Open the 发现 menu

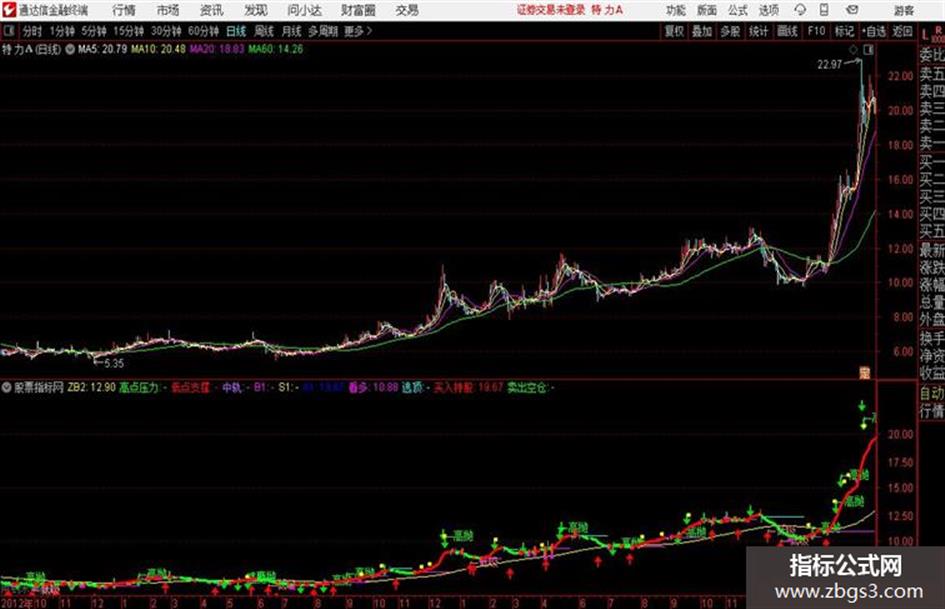[256, 10]
